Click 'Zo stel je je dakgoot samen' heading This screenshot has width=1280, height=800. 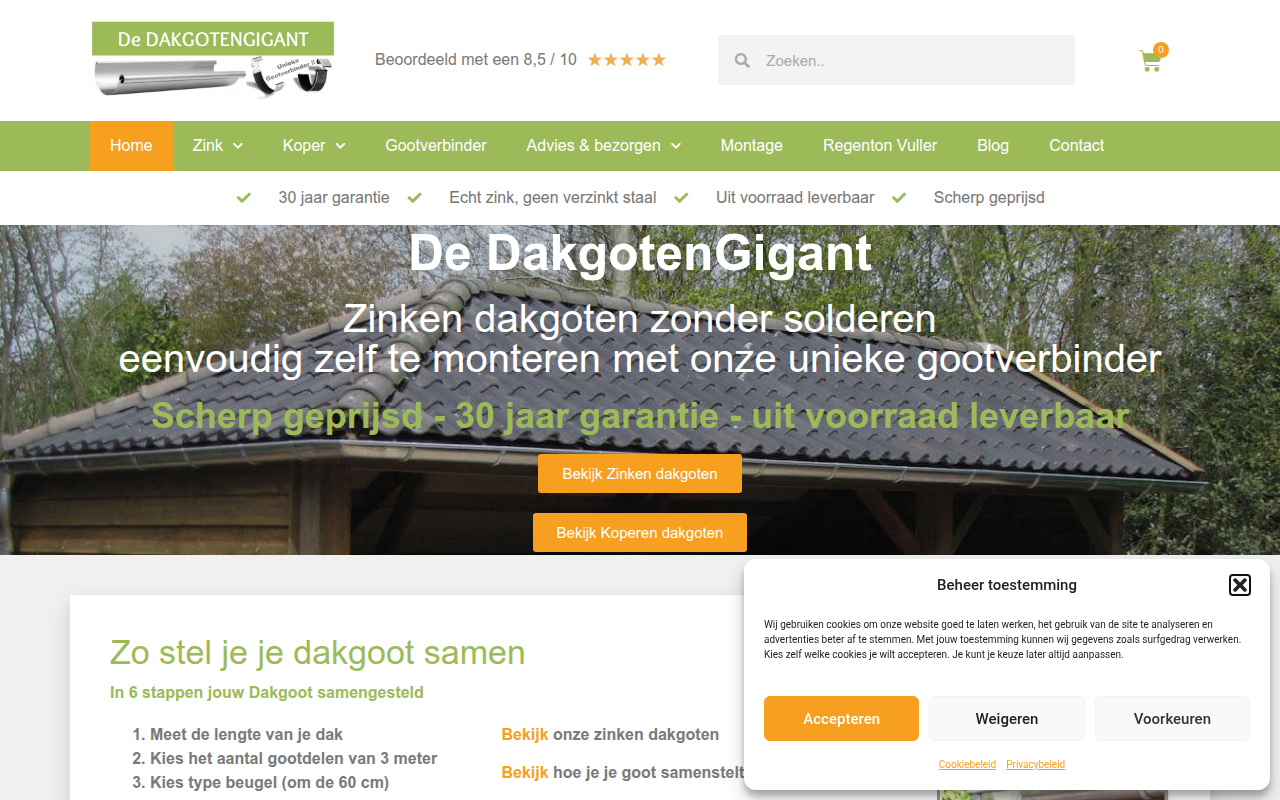317,653
